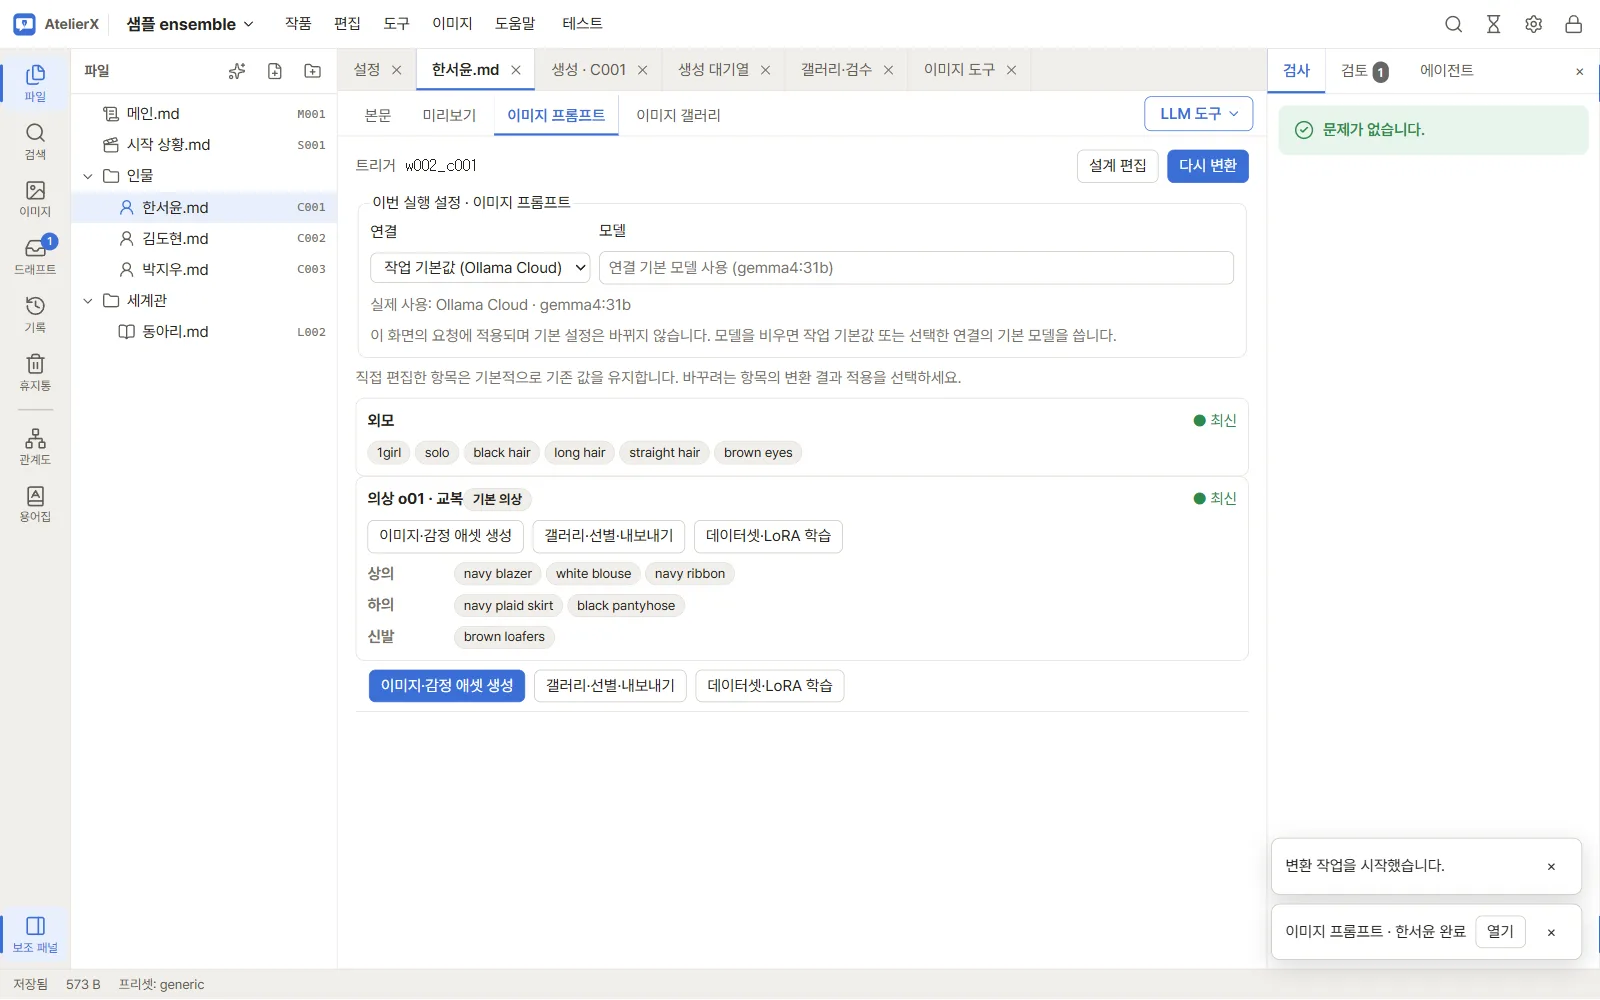Click the '프리셋: generic' status bar entry
This screenshot has height=1000, width=1600.
pyautogui.click(x=161, y=985)
